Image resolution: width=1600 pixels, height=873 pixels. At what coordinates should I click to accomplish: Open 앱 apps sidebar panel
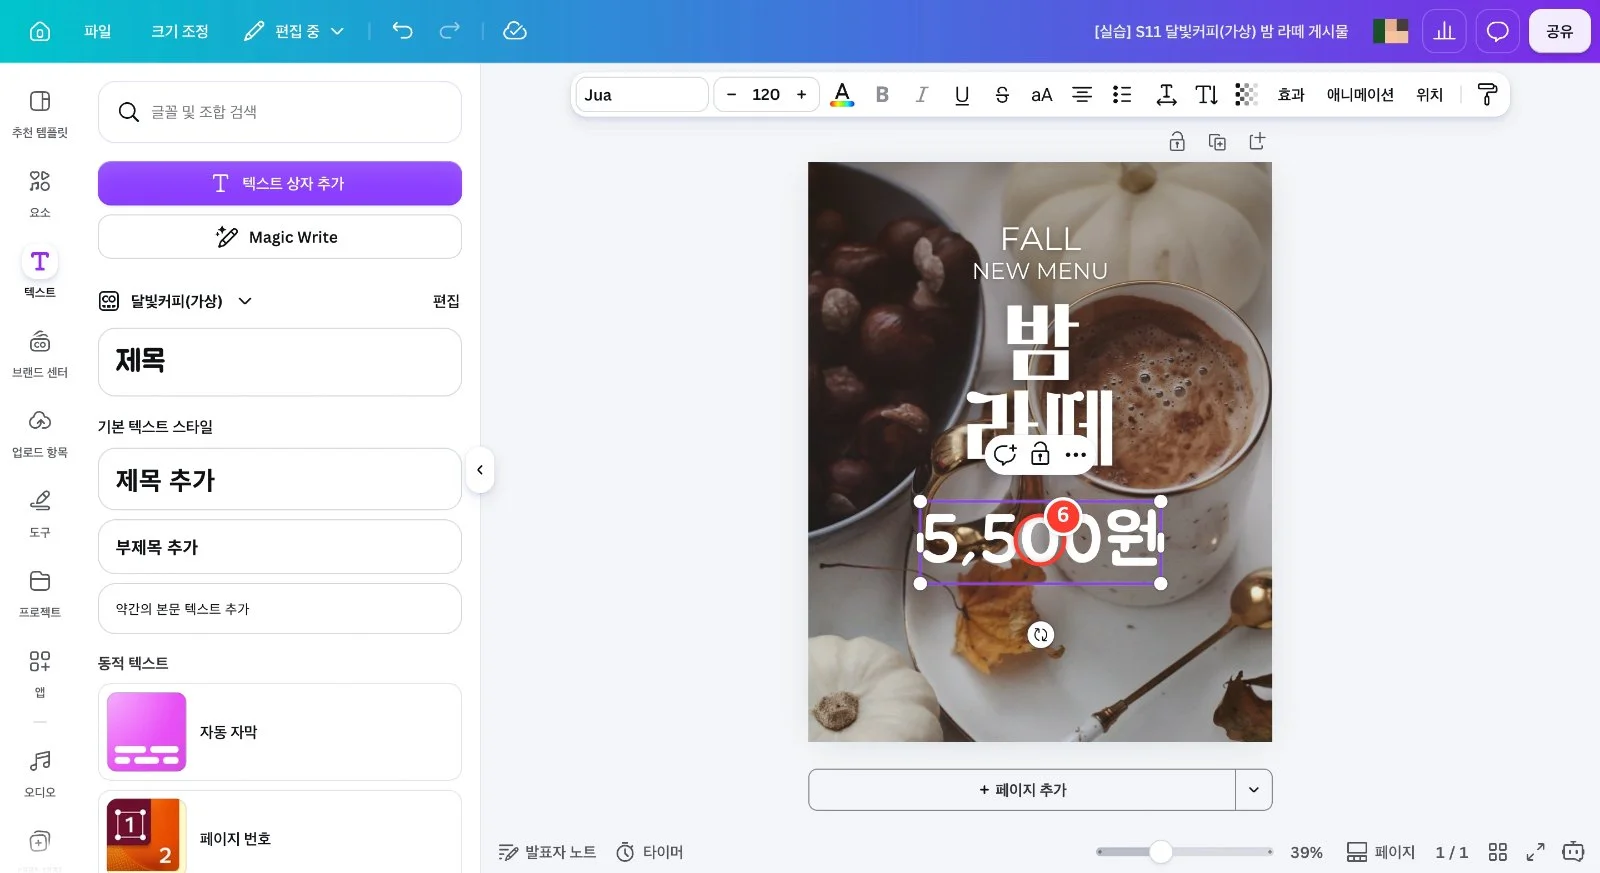[x=40, y=673]
